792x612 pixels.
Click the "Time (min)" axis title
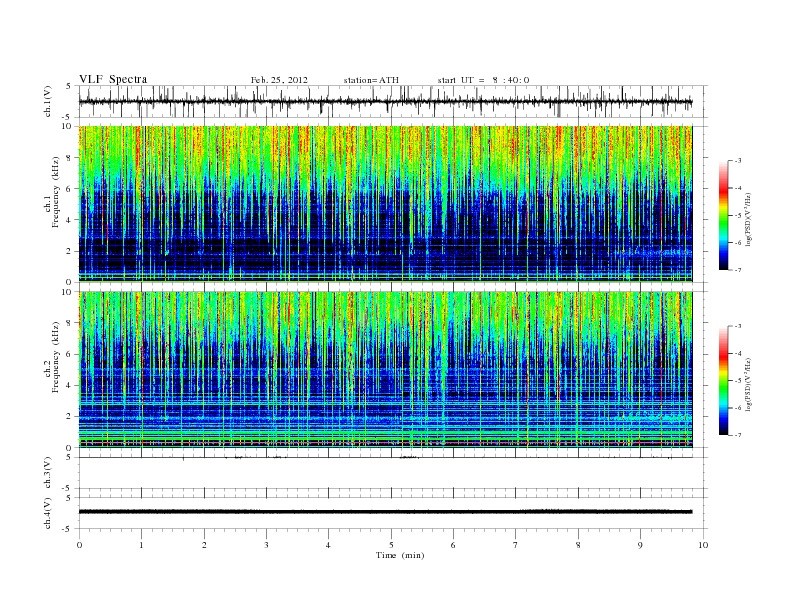click(x=400, y=555)
